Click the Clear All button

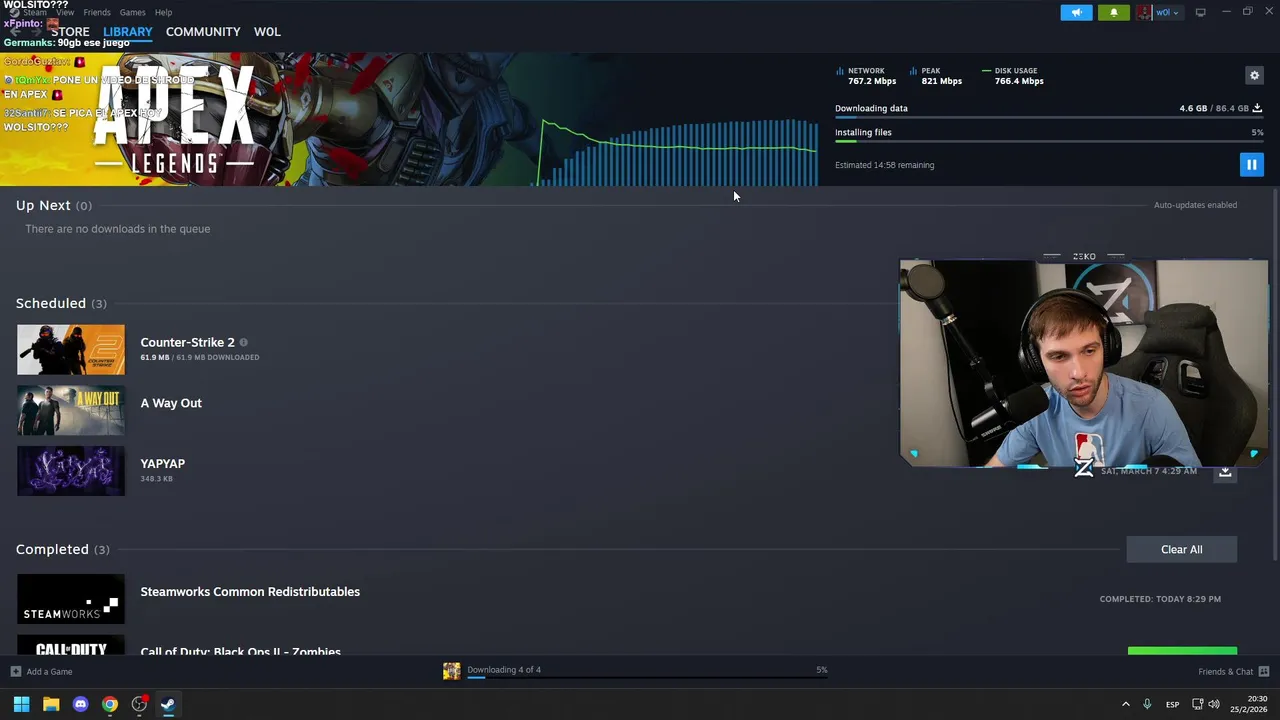(1181, 549)
